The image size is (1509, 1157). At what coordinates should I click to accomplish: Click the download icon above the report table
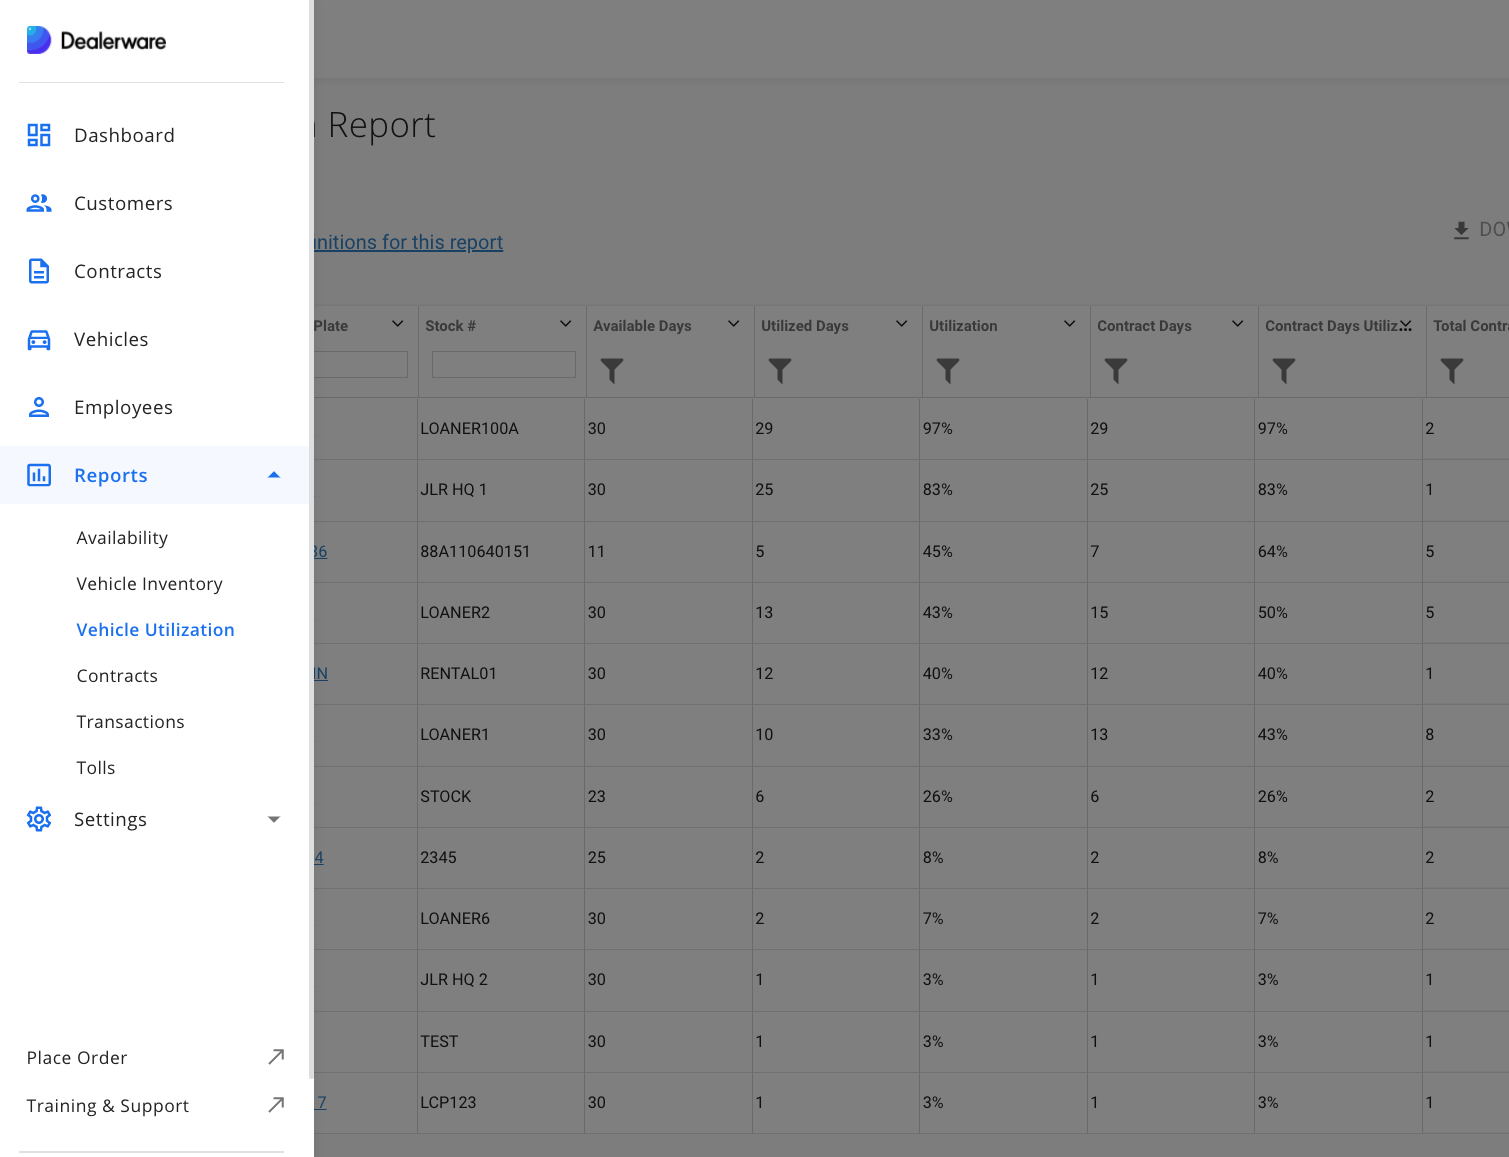(1461, 229)
